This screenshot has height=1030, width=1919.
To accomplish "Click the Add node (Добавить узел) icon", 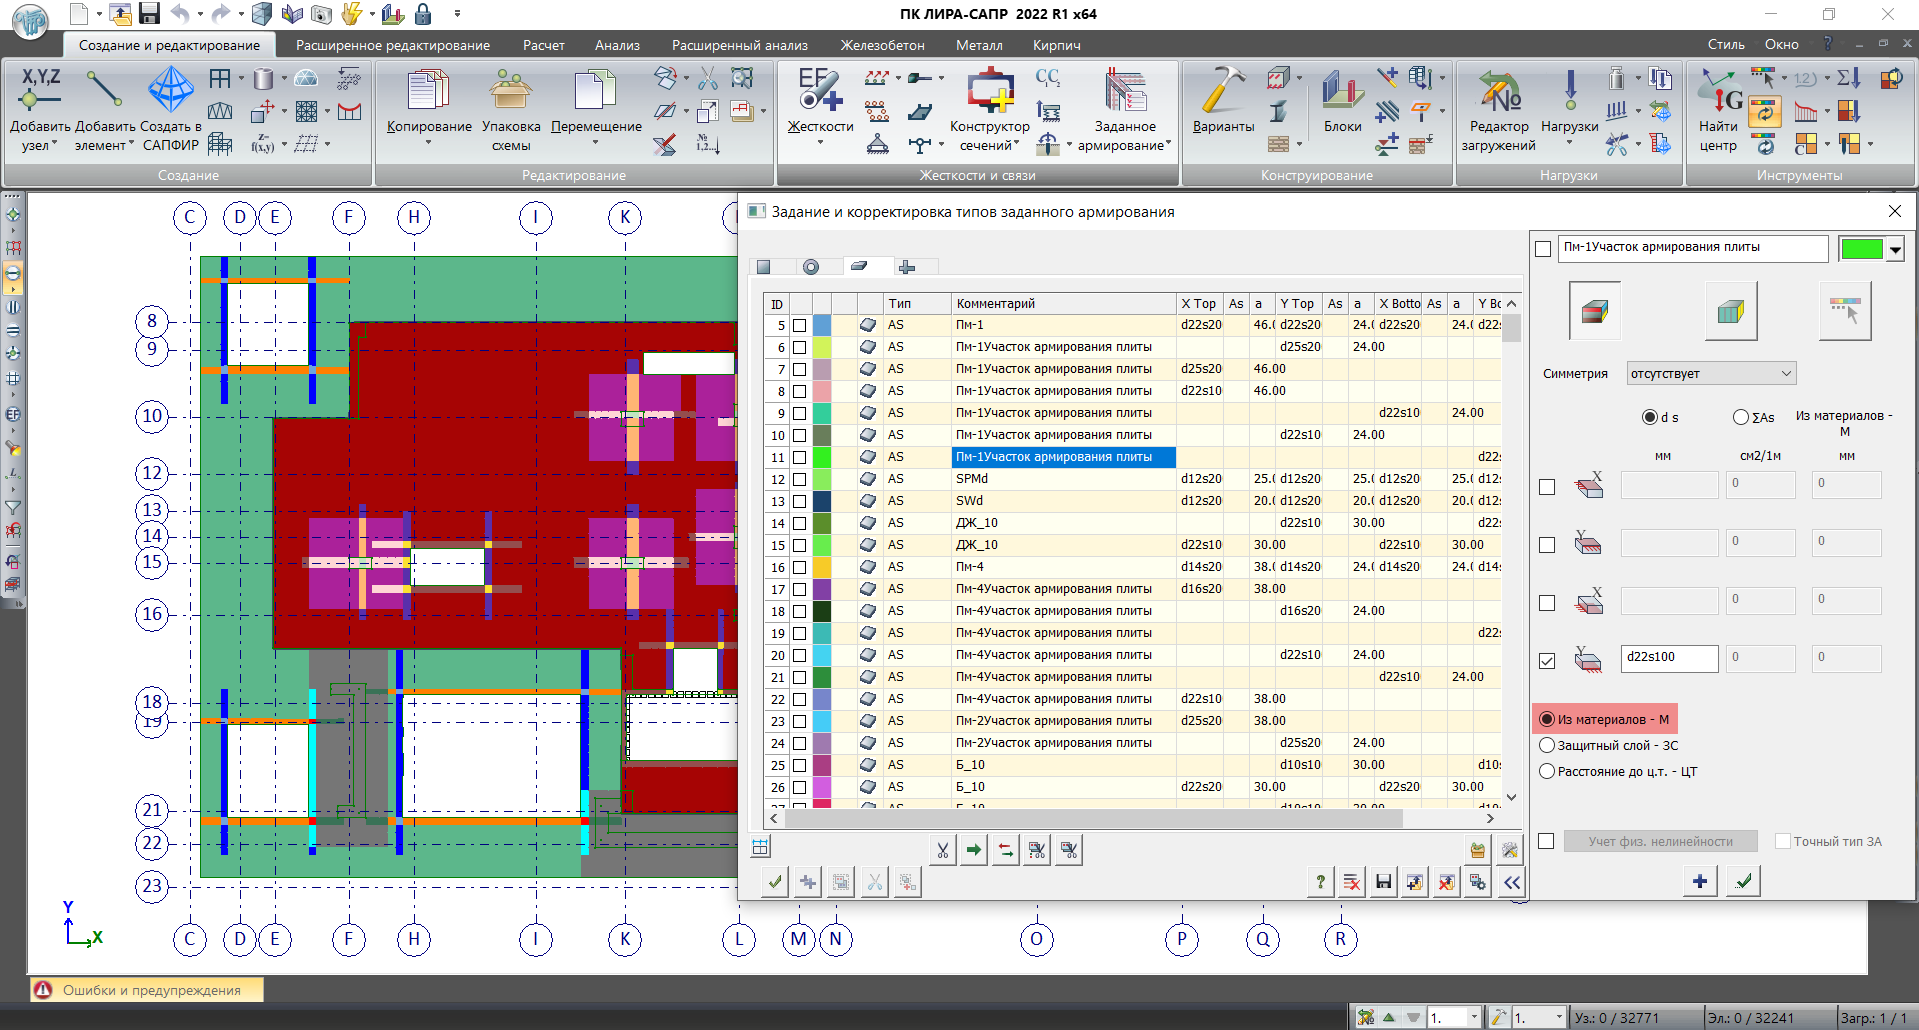I will tap(40, 90).
